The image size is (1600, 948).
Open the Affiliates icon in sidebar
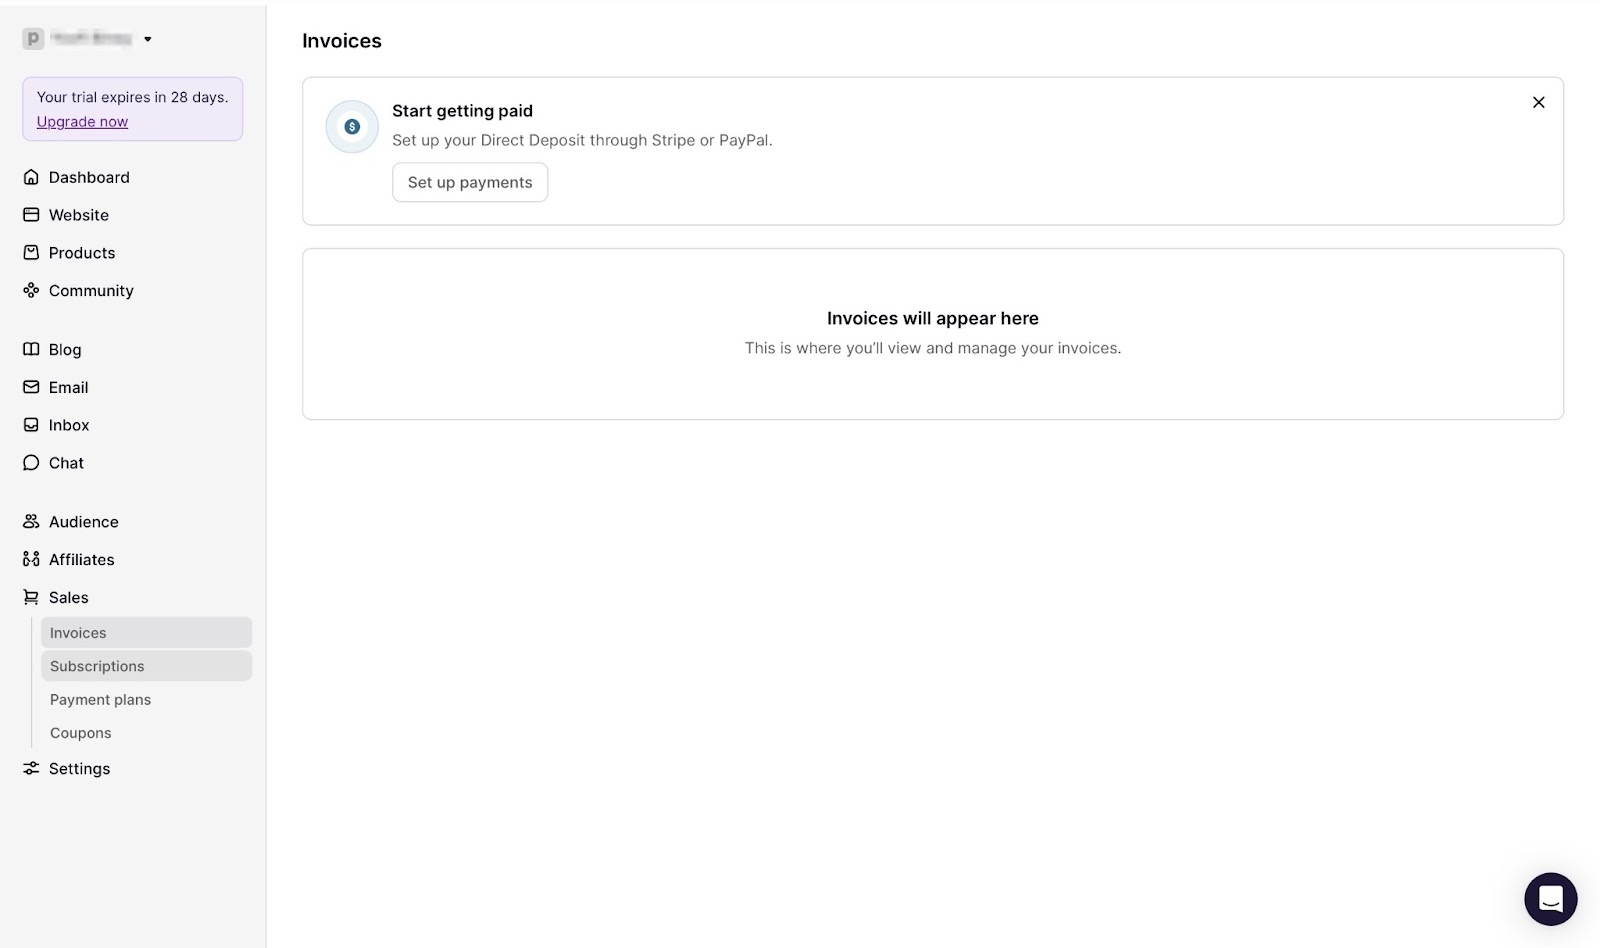[31, 560]
